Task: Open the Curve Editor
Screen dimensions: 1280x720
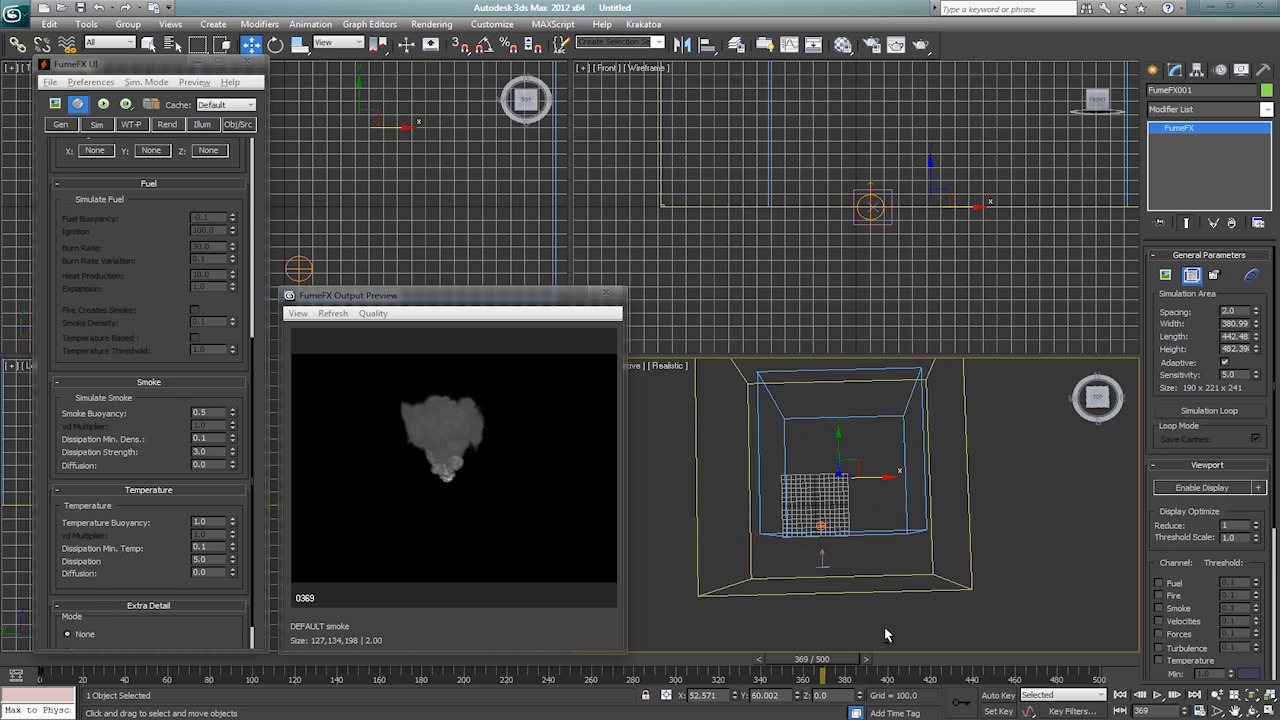Action: (790, 44)
